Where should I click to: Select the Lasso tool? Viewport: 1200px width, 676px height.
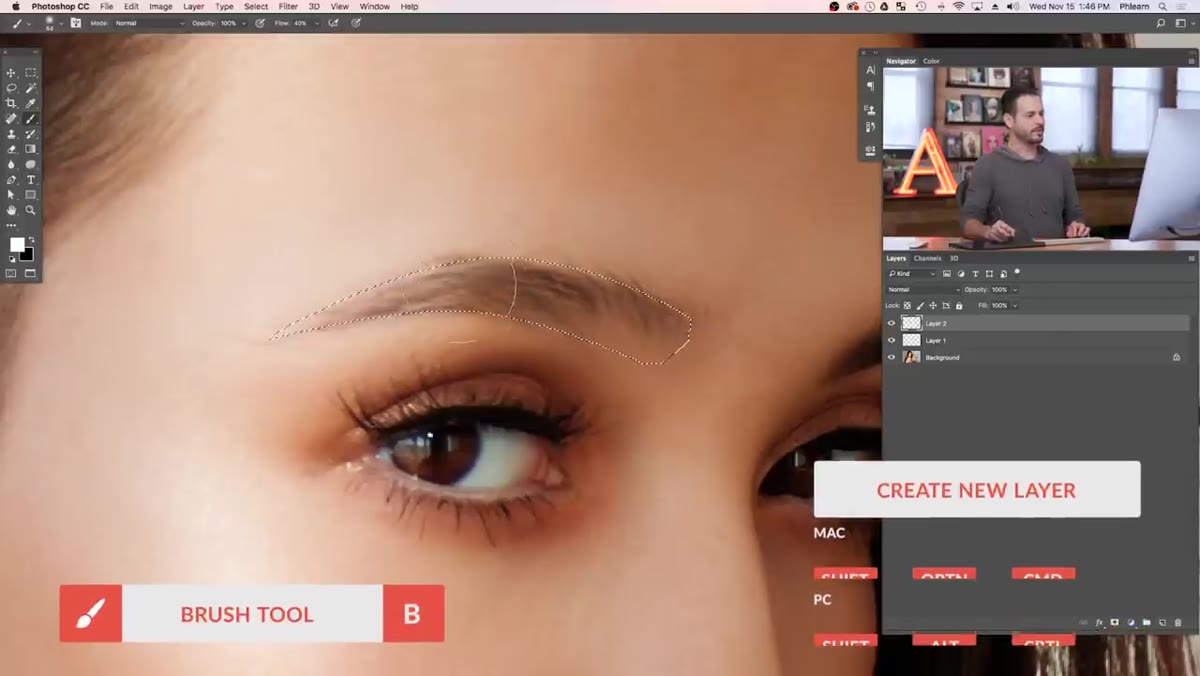[12, 88]
